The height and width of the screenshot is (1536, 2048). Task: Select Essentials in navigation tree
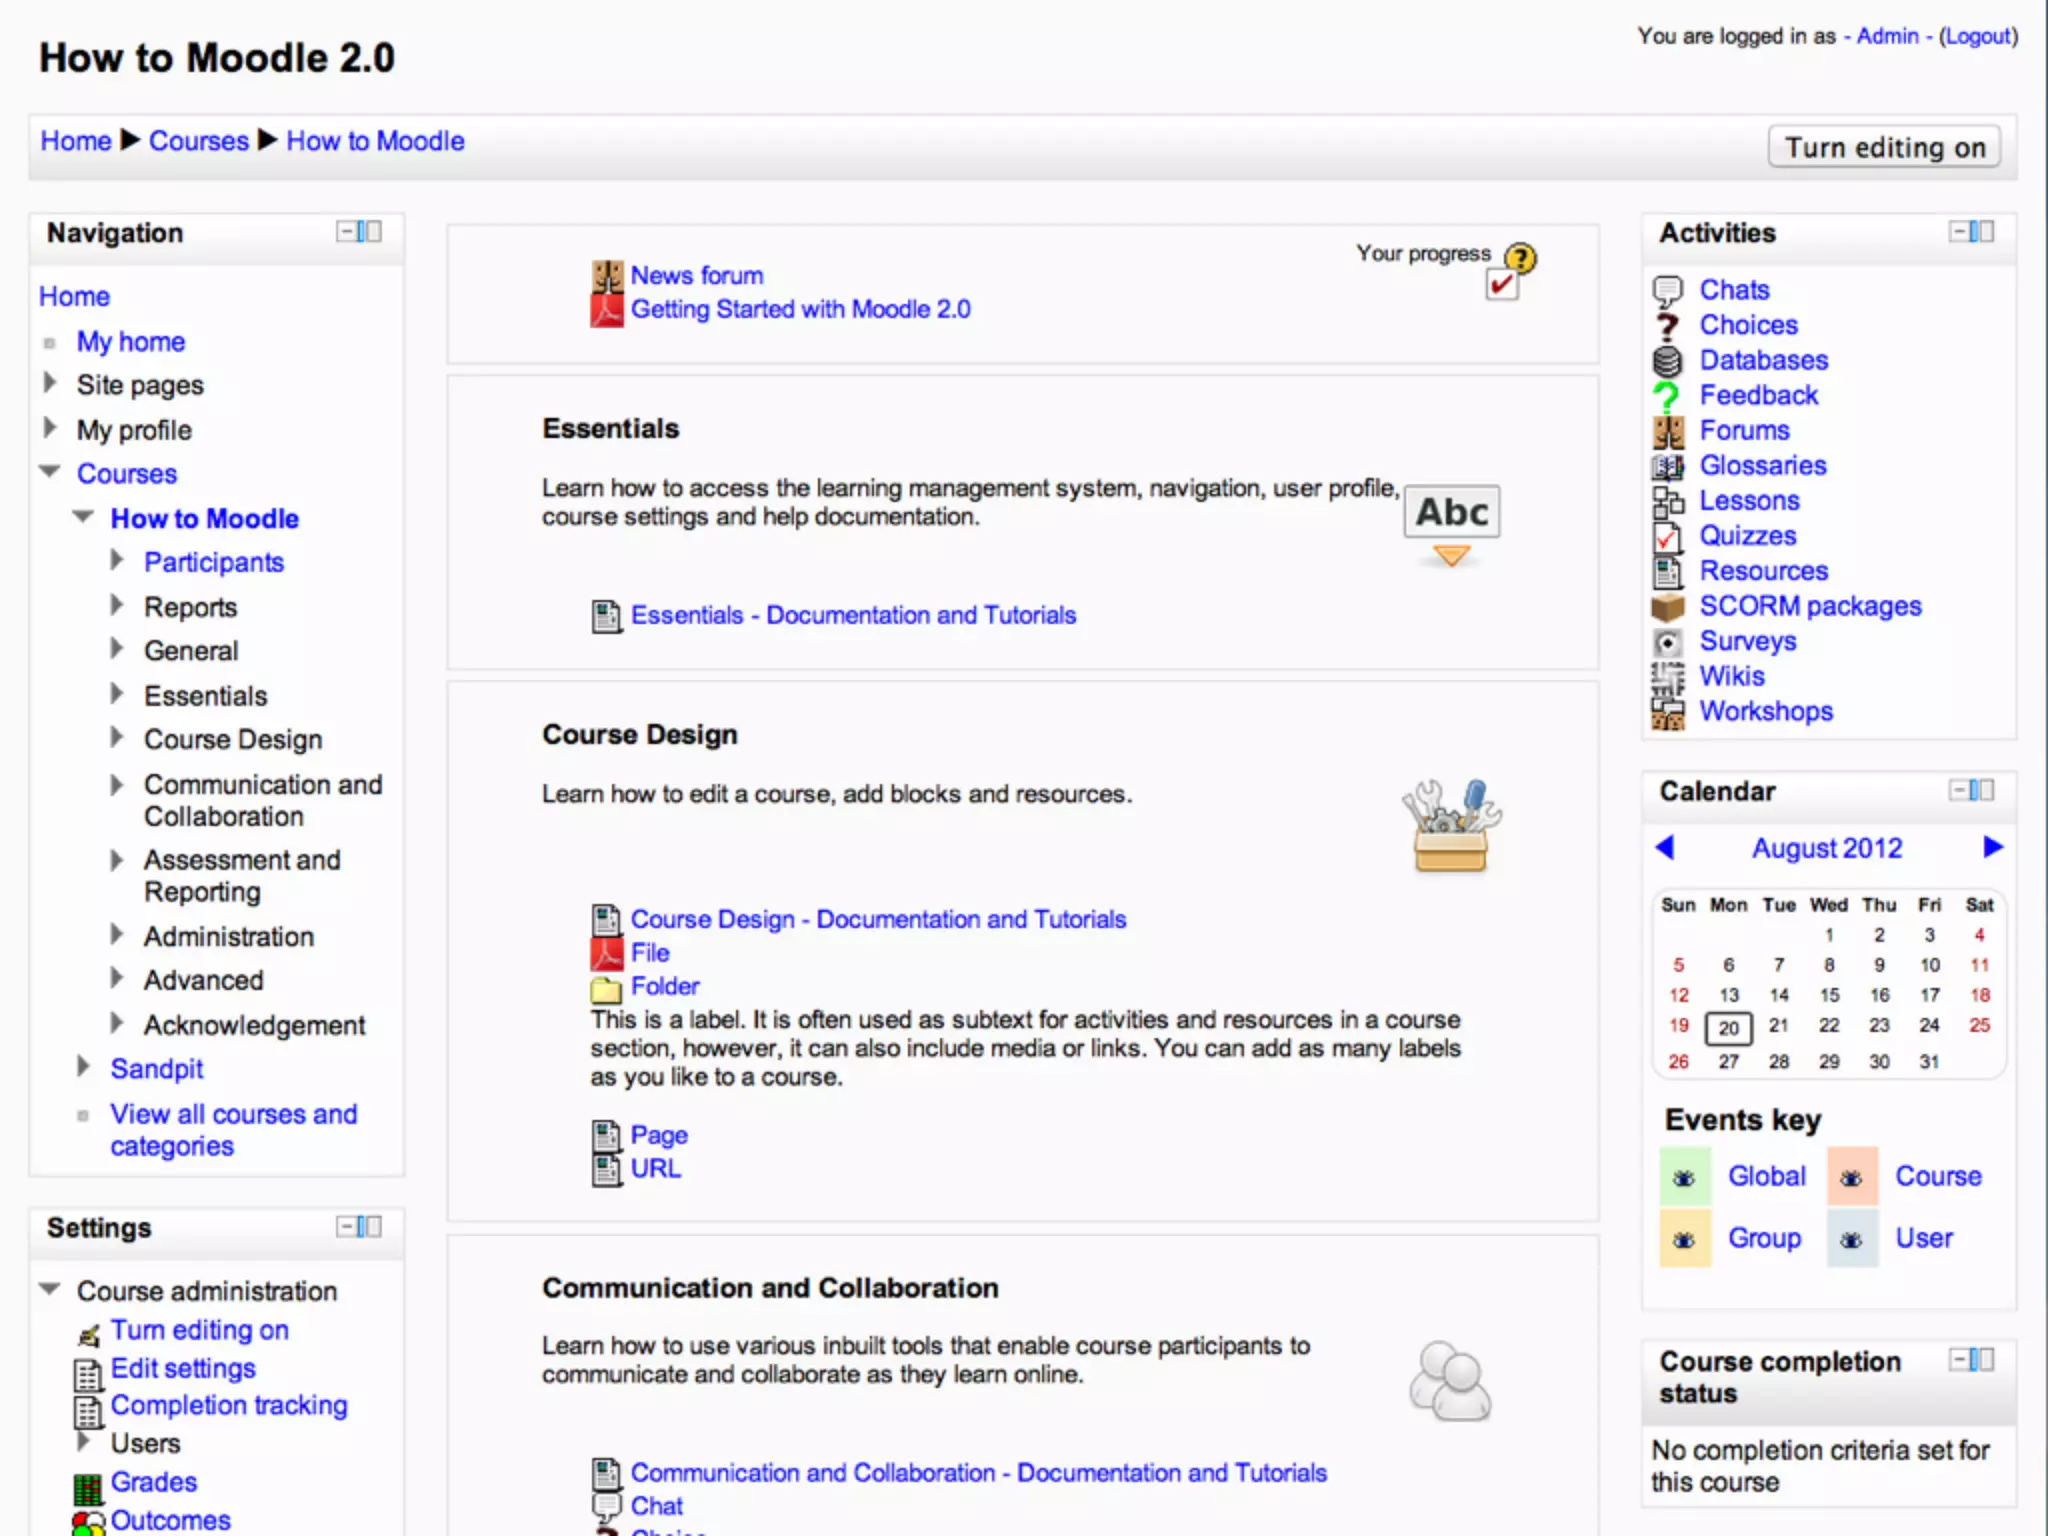click(x=205, y=696)
